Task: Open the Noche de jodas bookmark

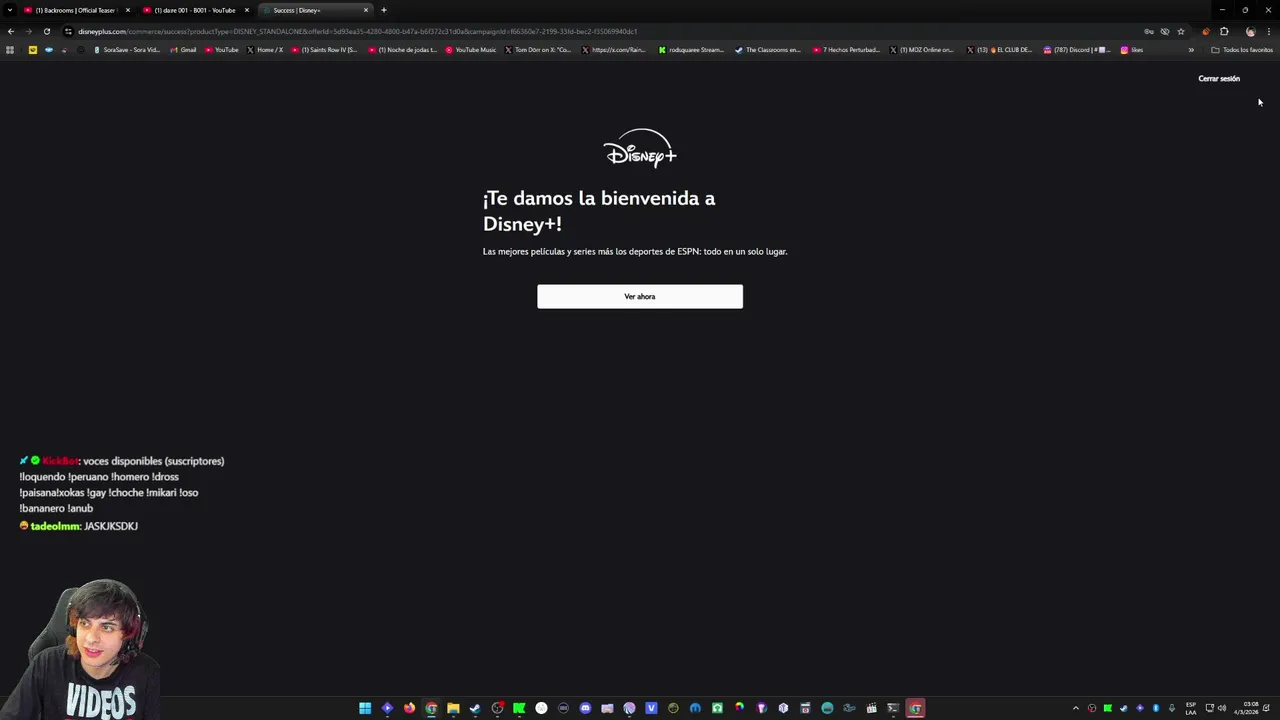Action: (402, 49)
